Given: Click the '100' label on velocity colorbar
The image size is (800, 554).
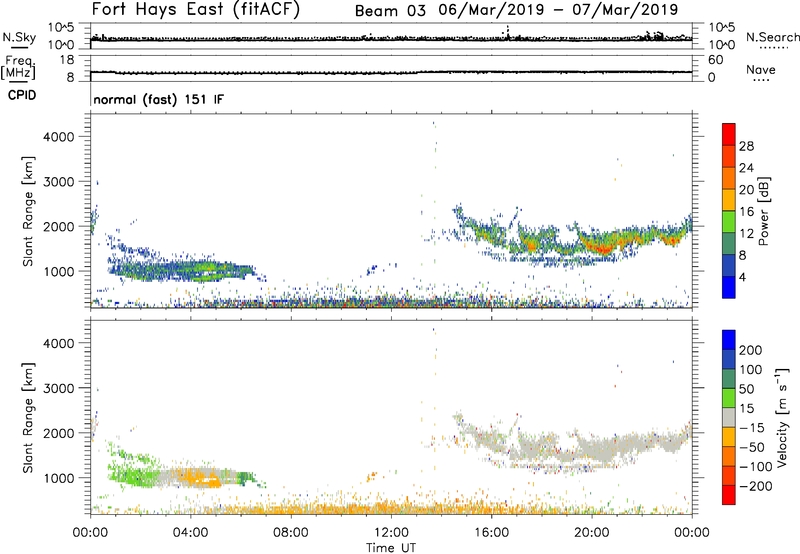Looking at the screenshot, I should pyautogui.click(x=751, y=370).
